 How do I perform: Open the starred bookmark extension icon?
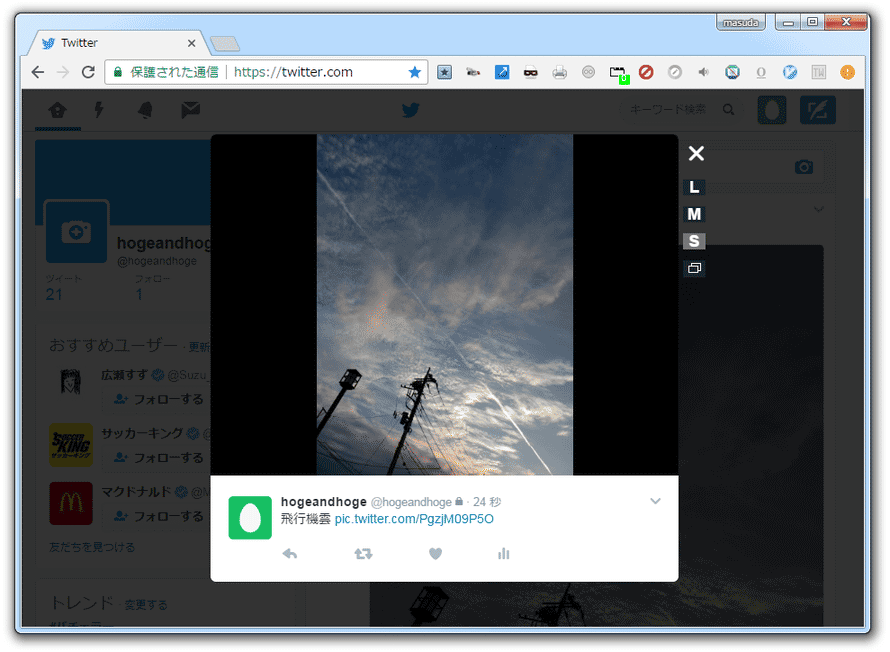tap(444, 72)
